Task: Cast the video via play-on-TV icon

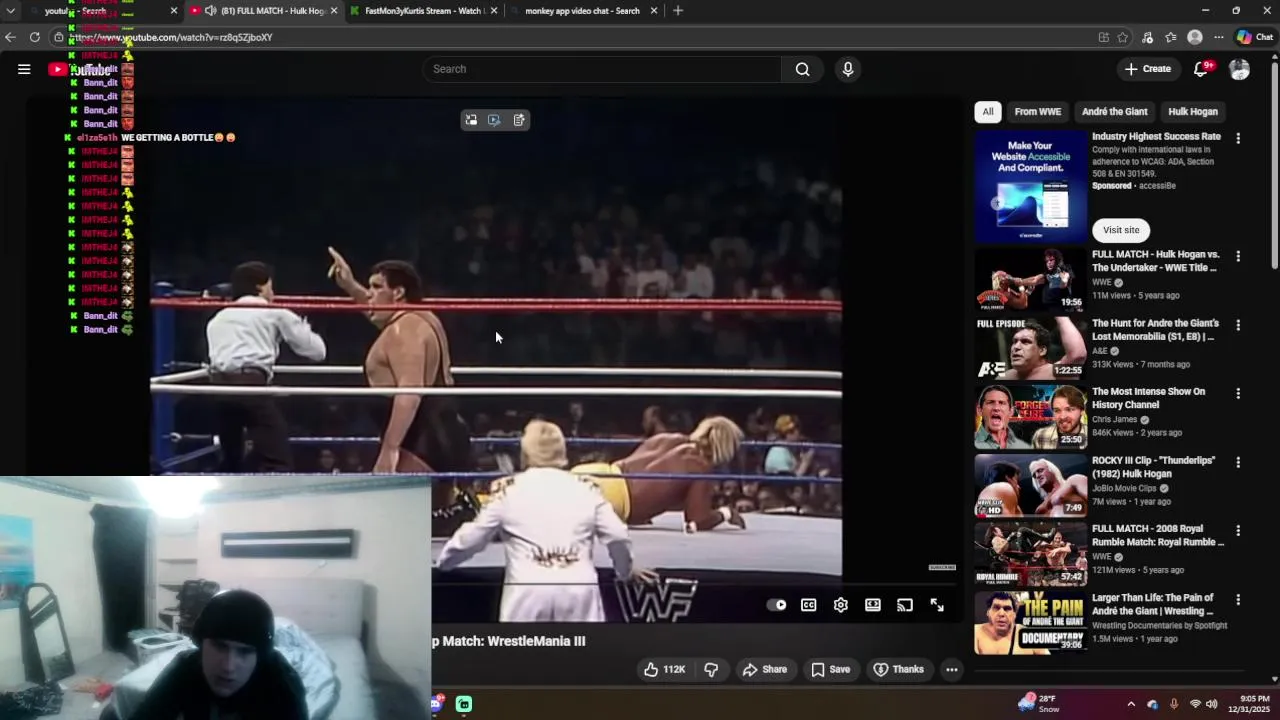Action: click(905, 605)
